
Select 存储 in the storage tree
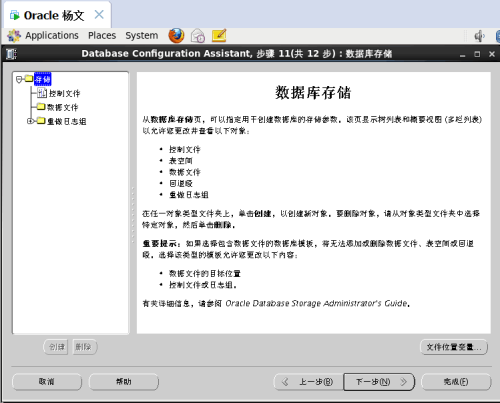[x=43, y=79]
